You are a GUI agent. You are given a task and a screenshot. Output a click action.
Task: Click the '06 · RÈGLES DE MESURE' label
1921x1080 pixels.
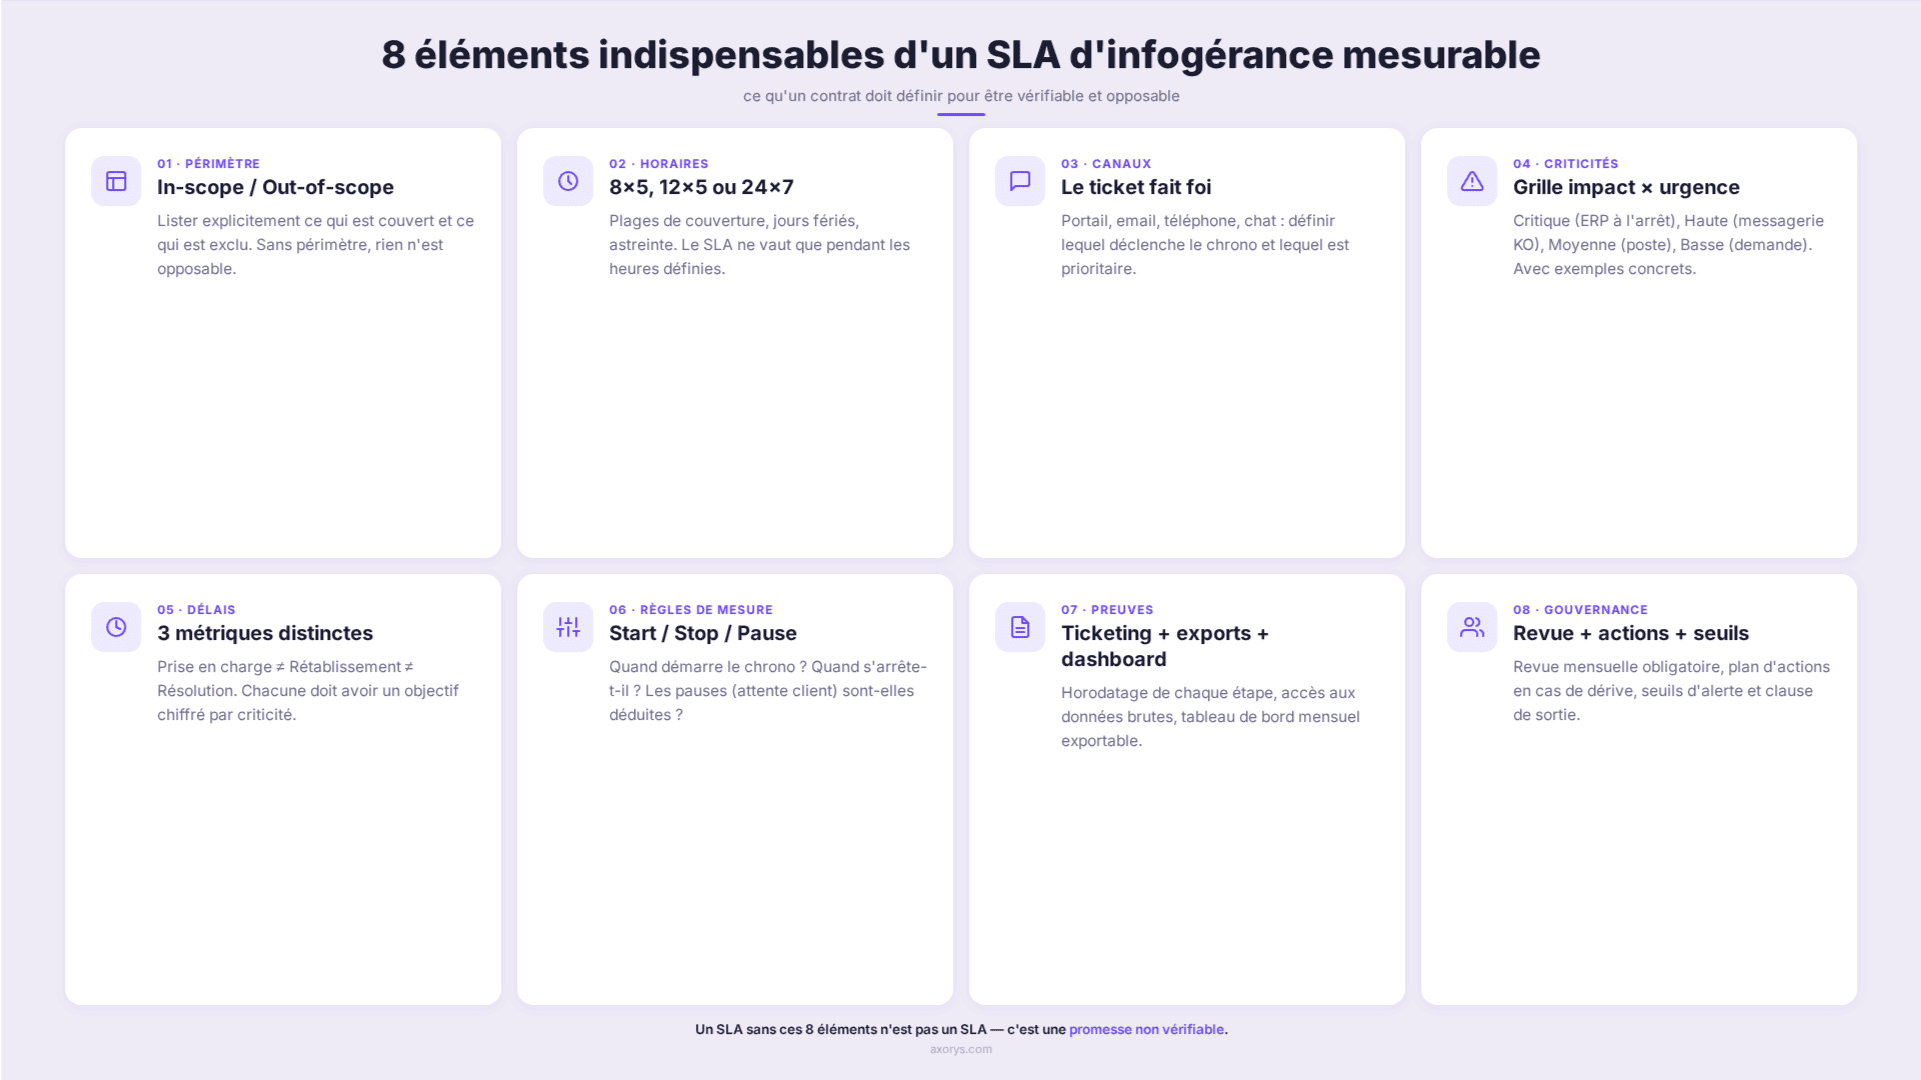[x=691, y=610]
